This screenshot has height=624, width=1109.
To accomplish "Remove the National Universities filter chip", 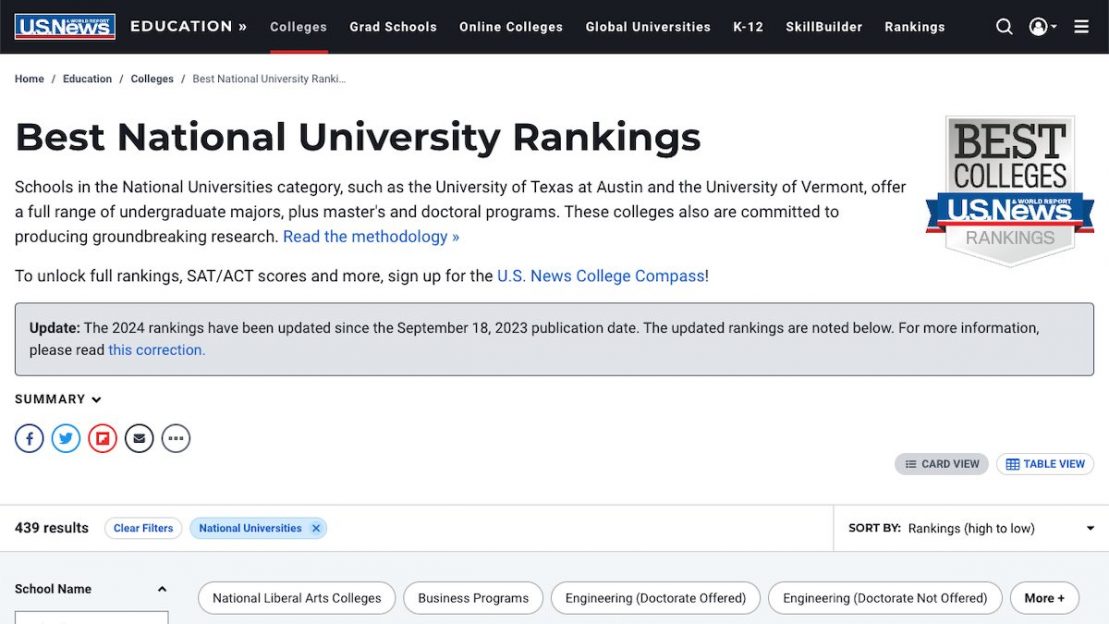I will 316,527.
